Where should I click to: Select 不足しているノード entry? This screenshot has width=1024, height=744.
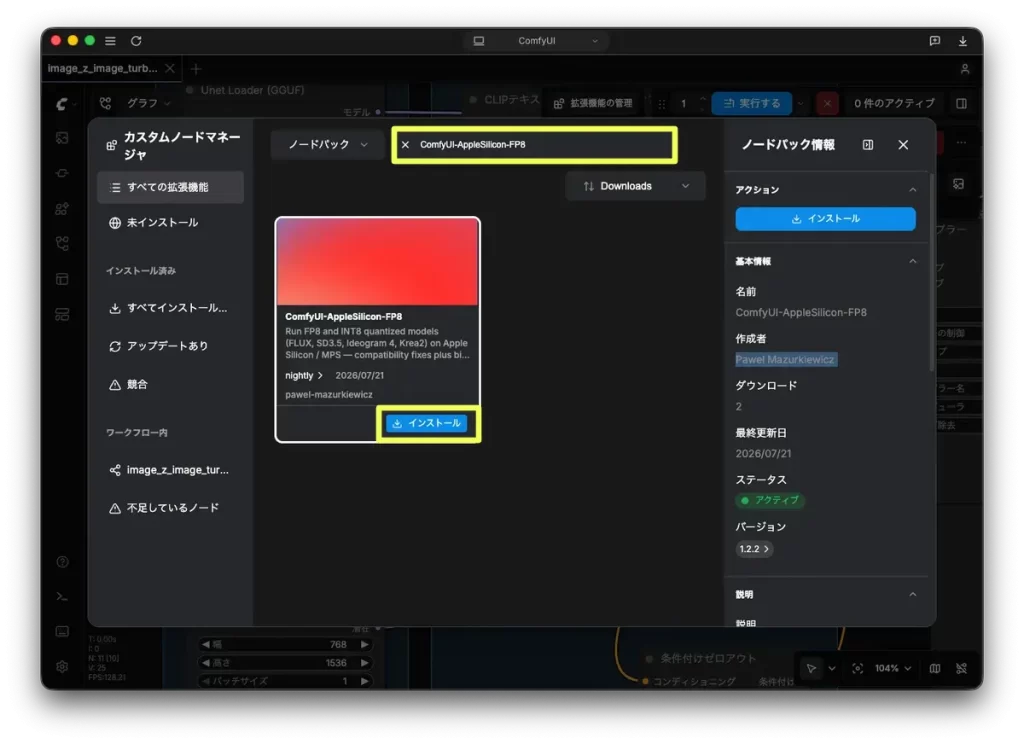tap(170, 508)
